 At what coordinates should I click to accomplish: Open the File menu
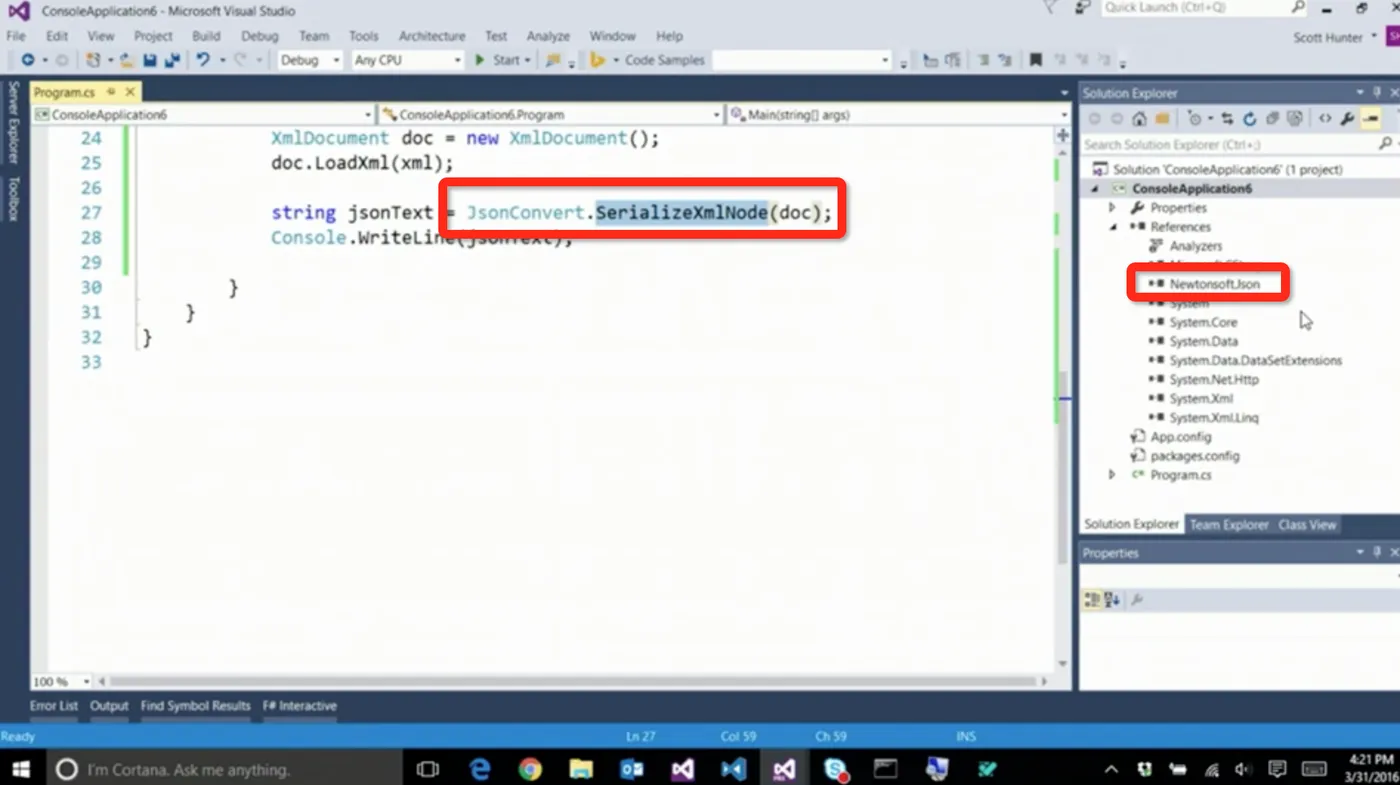pos(16,36)
